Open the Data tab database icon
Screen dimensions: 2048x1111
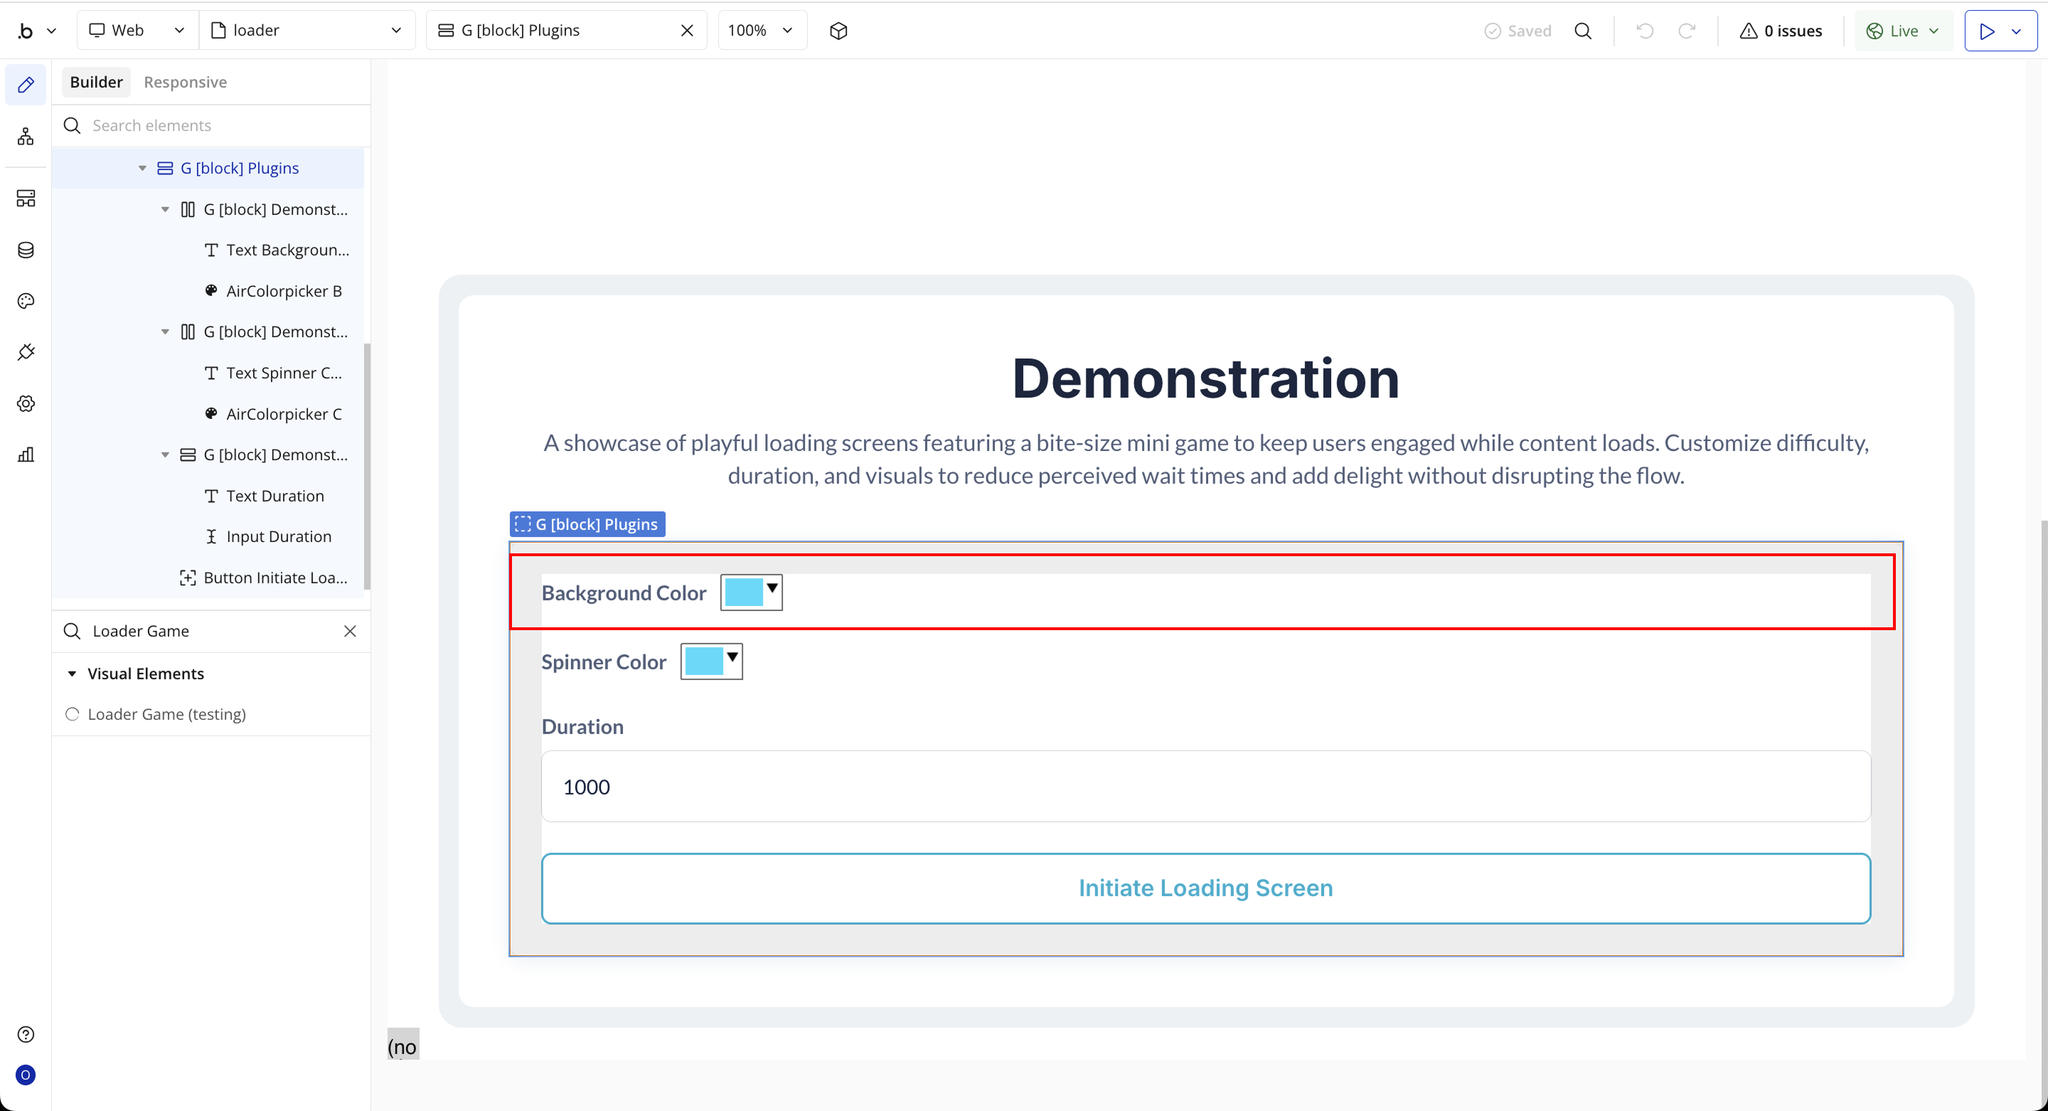click(x=26, y=250)
